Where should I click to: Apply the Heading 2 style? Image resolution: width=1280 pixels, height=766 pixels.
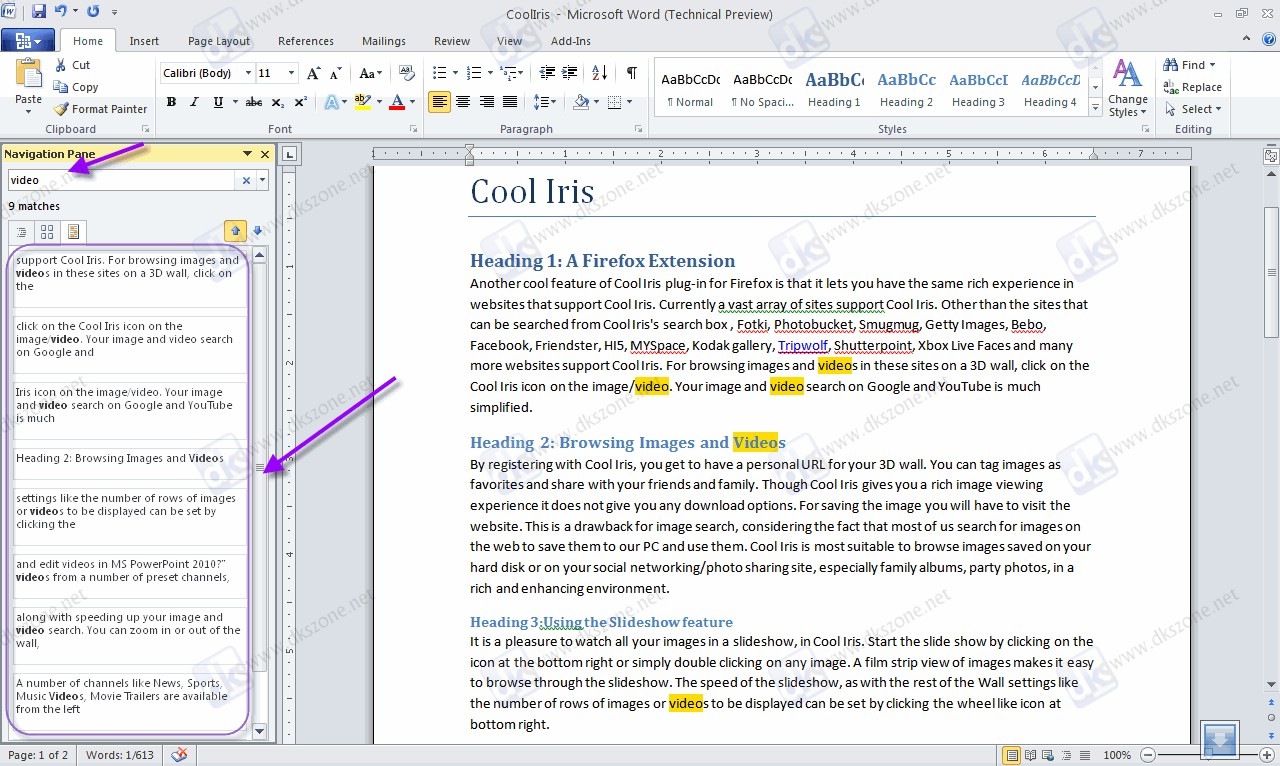tap(906, 88)
